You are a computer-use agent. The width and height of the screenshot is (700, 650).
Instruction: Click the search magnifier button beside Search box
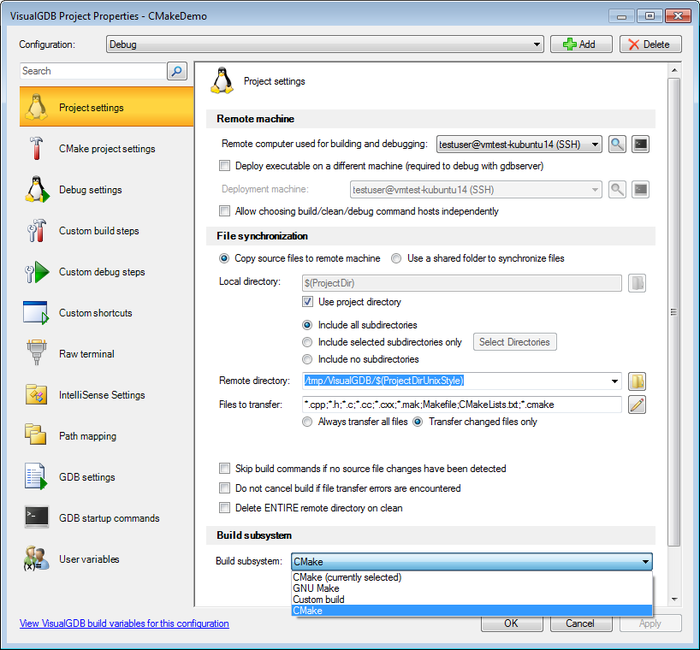(177, 71)
